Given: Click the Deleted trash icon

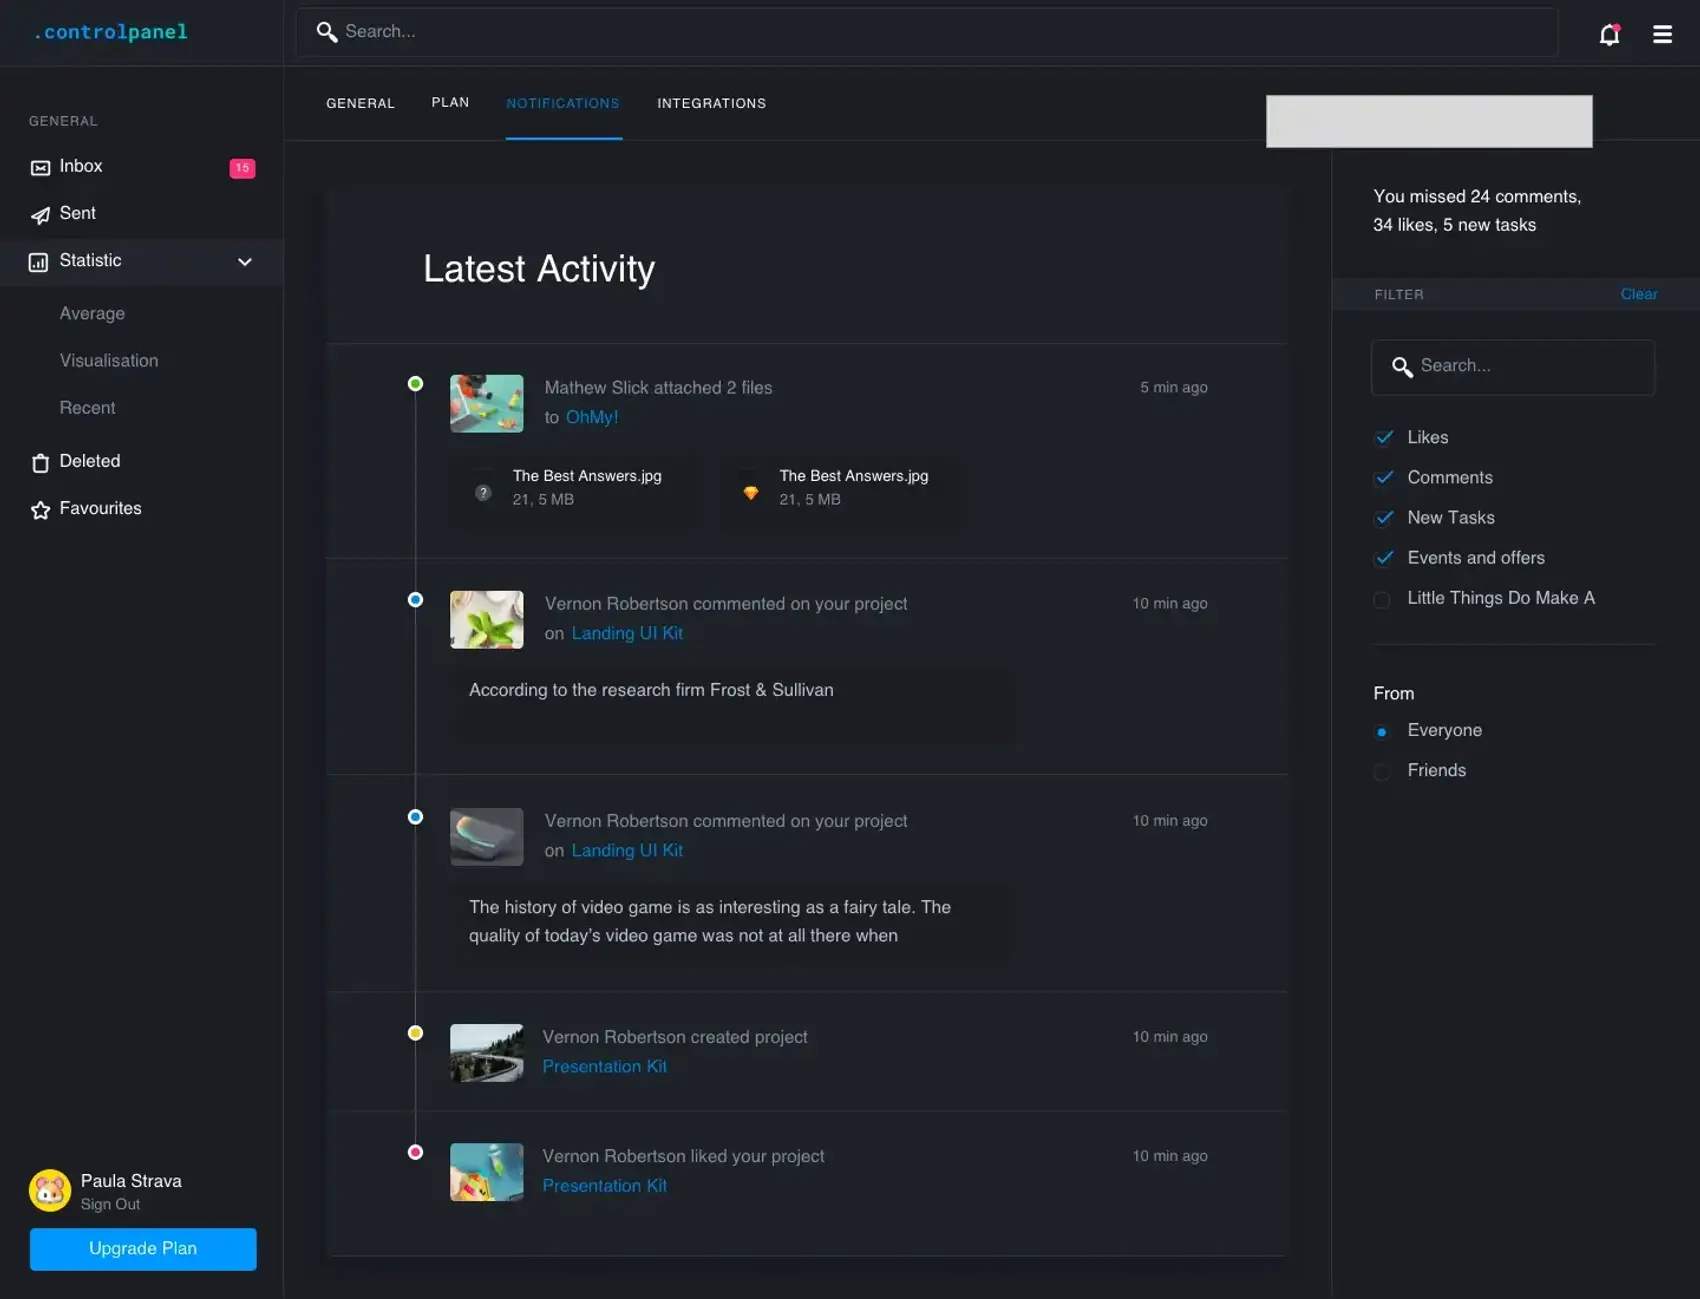Looking at the screenshot, I should pyautogui.click(x=40, y=463).
